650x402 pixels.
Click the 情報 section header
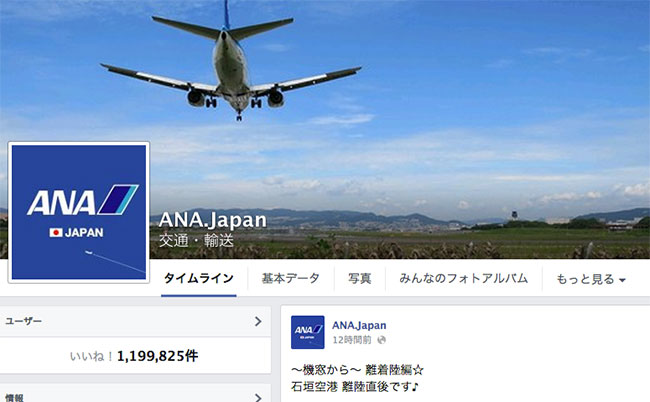click(x=135, y=395)
